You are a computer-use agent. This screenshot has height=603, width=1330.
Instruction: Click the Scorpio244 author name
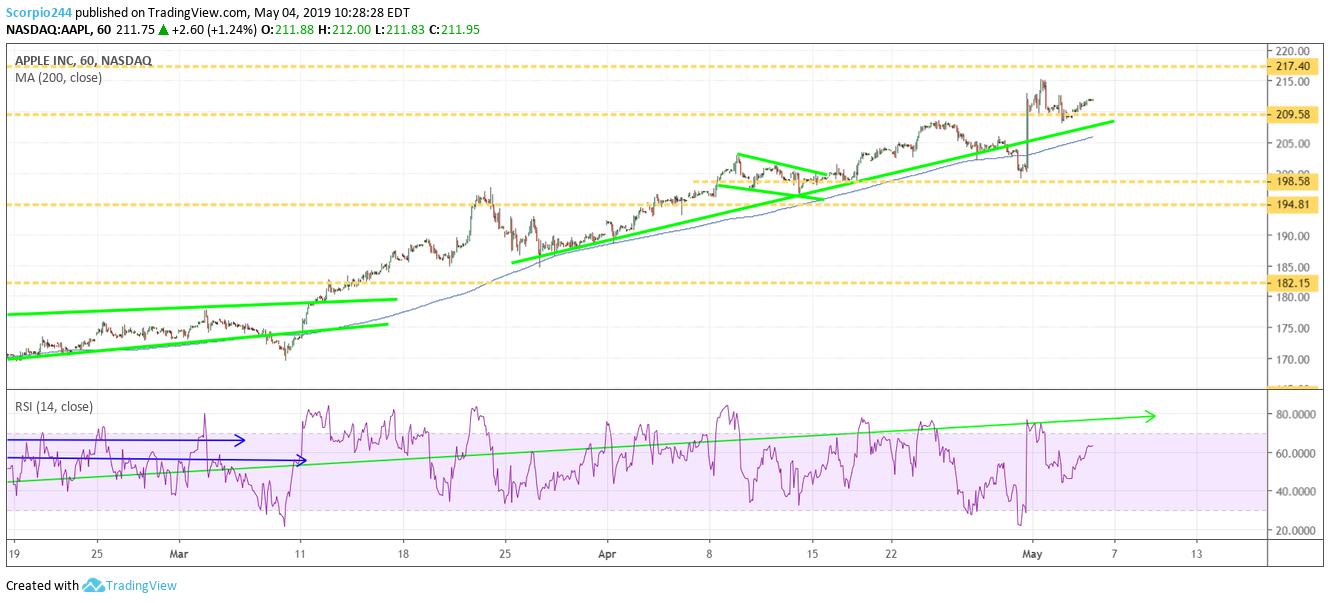click(39, 12)
